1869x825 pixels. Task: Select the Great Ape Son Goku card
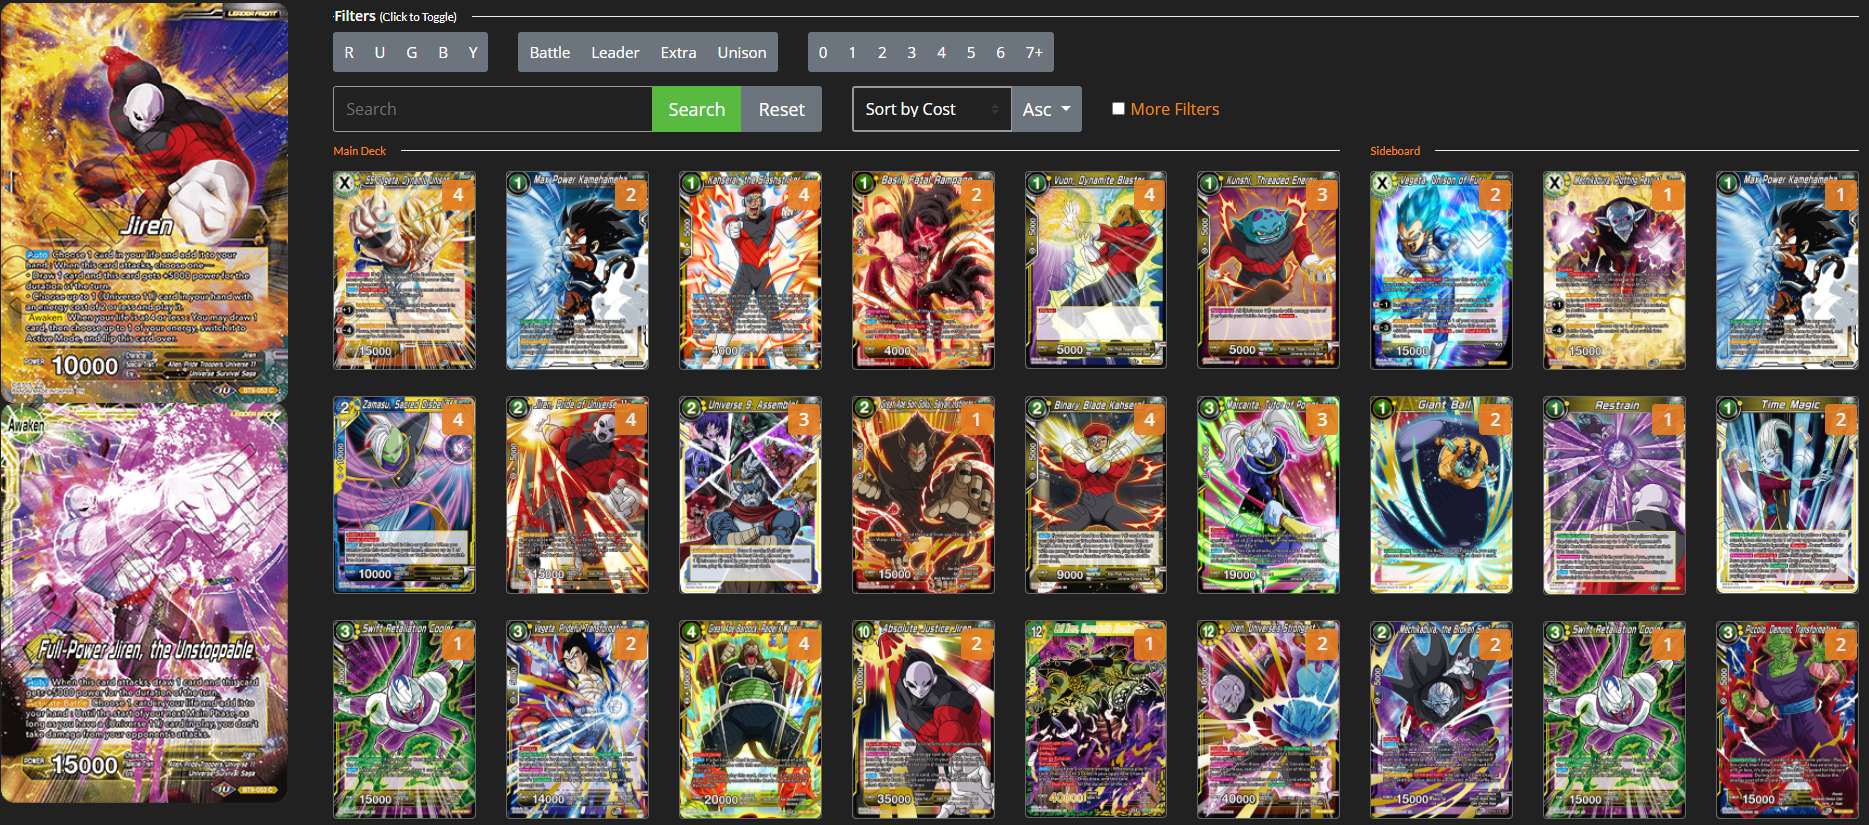[923, 495]
